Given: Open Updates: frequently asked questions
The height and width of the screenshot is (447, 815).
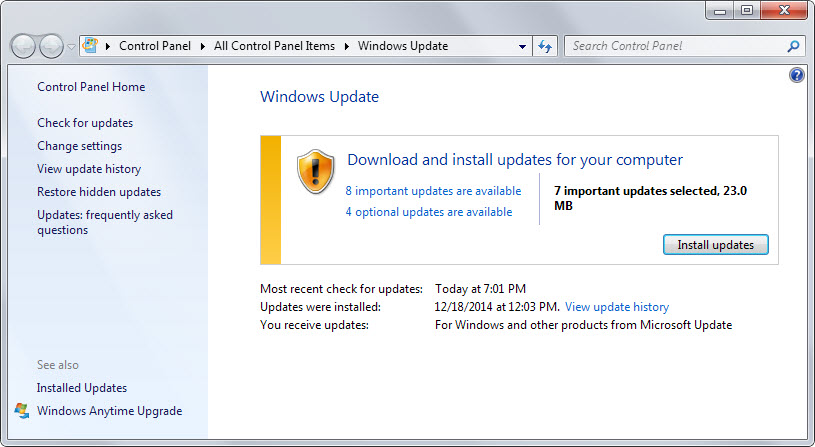Looking at the screenshot, I should click(104, 222).
